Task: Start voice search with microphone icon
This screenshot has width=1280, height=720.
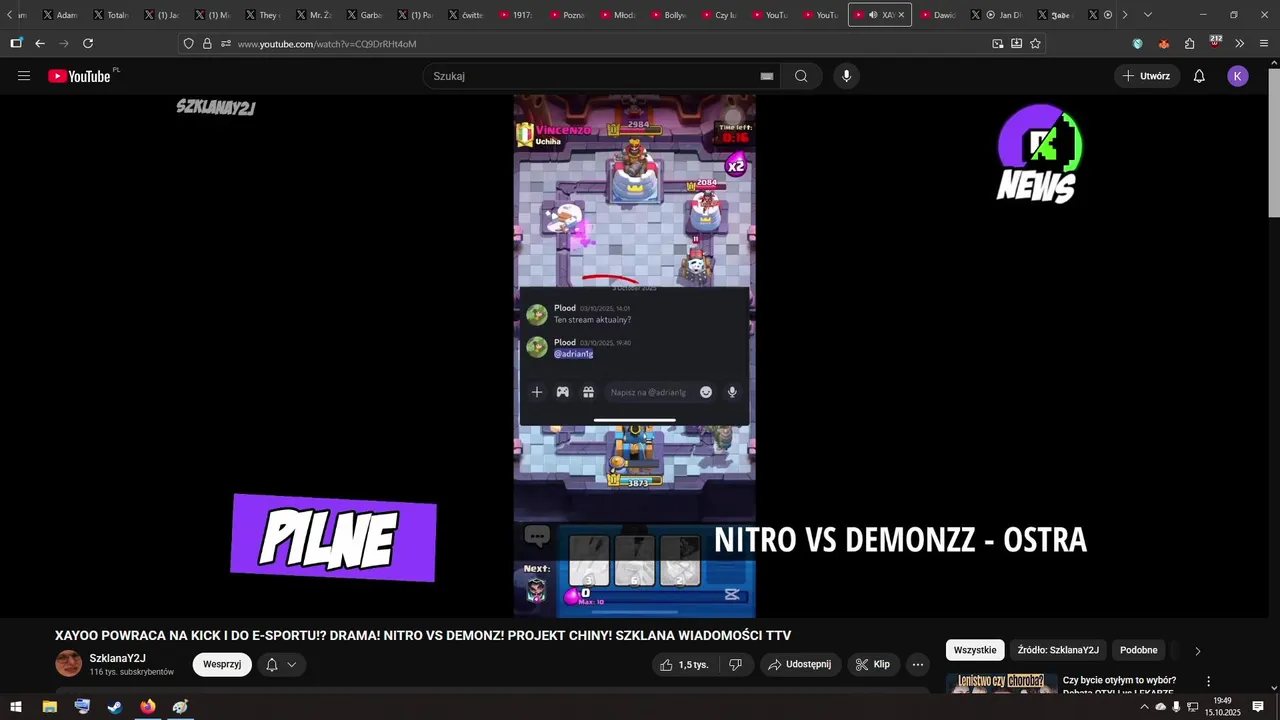Action: tap(846, 76)
